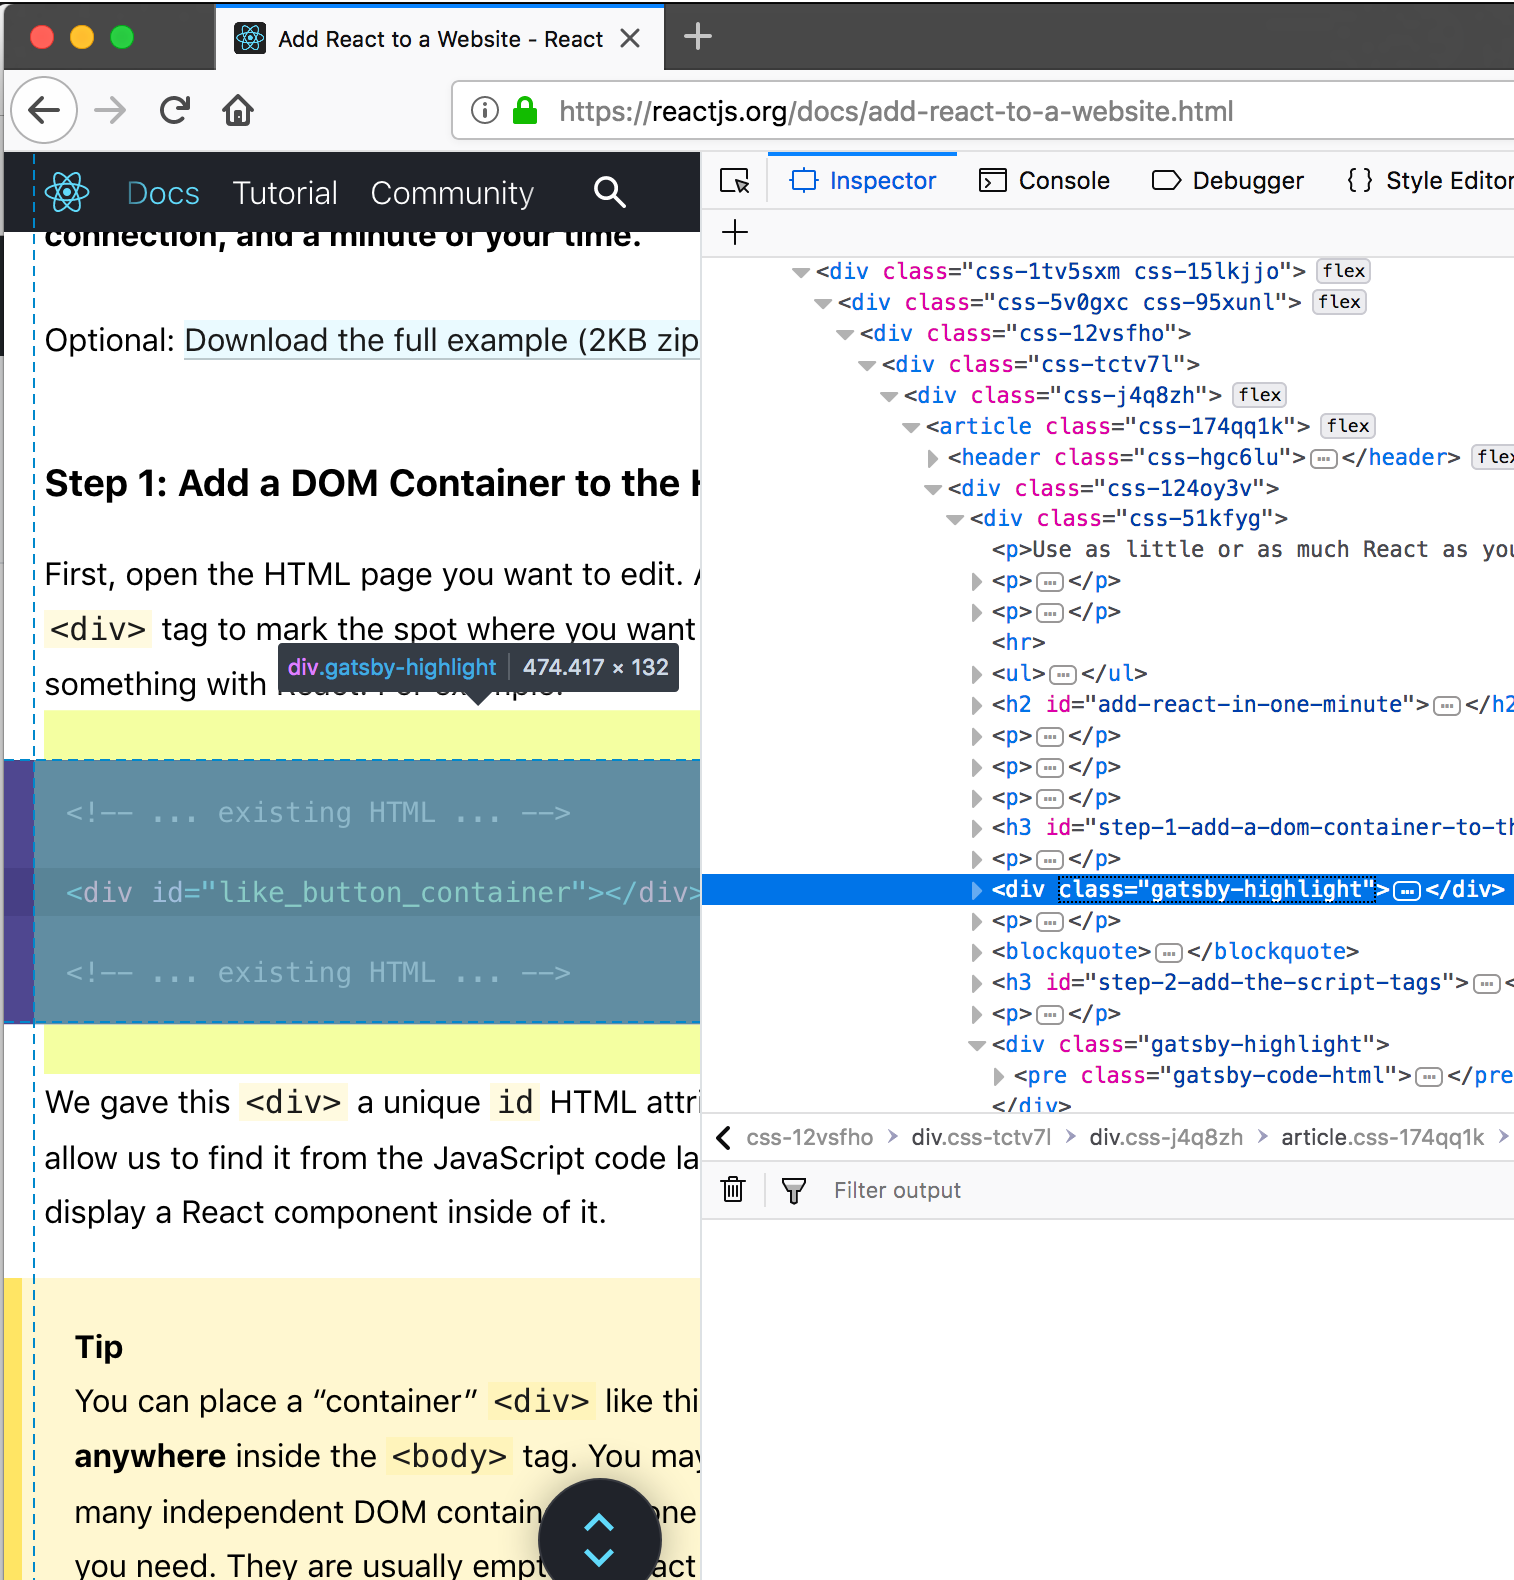Collapse the div css-5v0gxc node
Image resolution: width=1514 pixels, height=1580 pixels.
pyautogui.click(x=822, y=303)
